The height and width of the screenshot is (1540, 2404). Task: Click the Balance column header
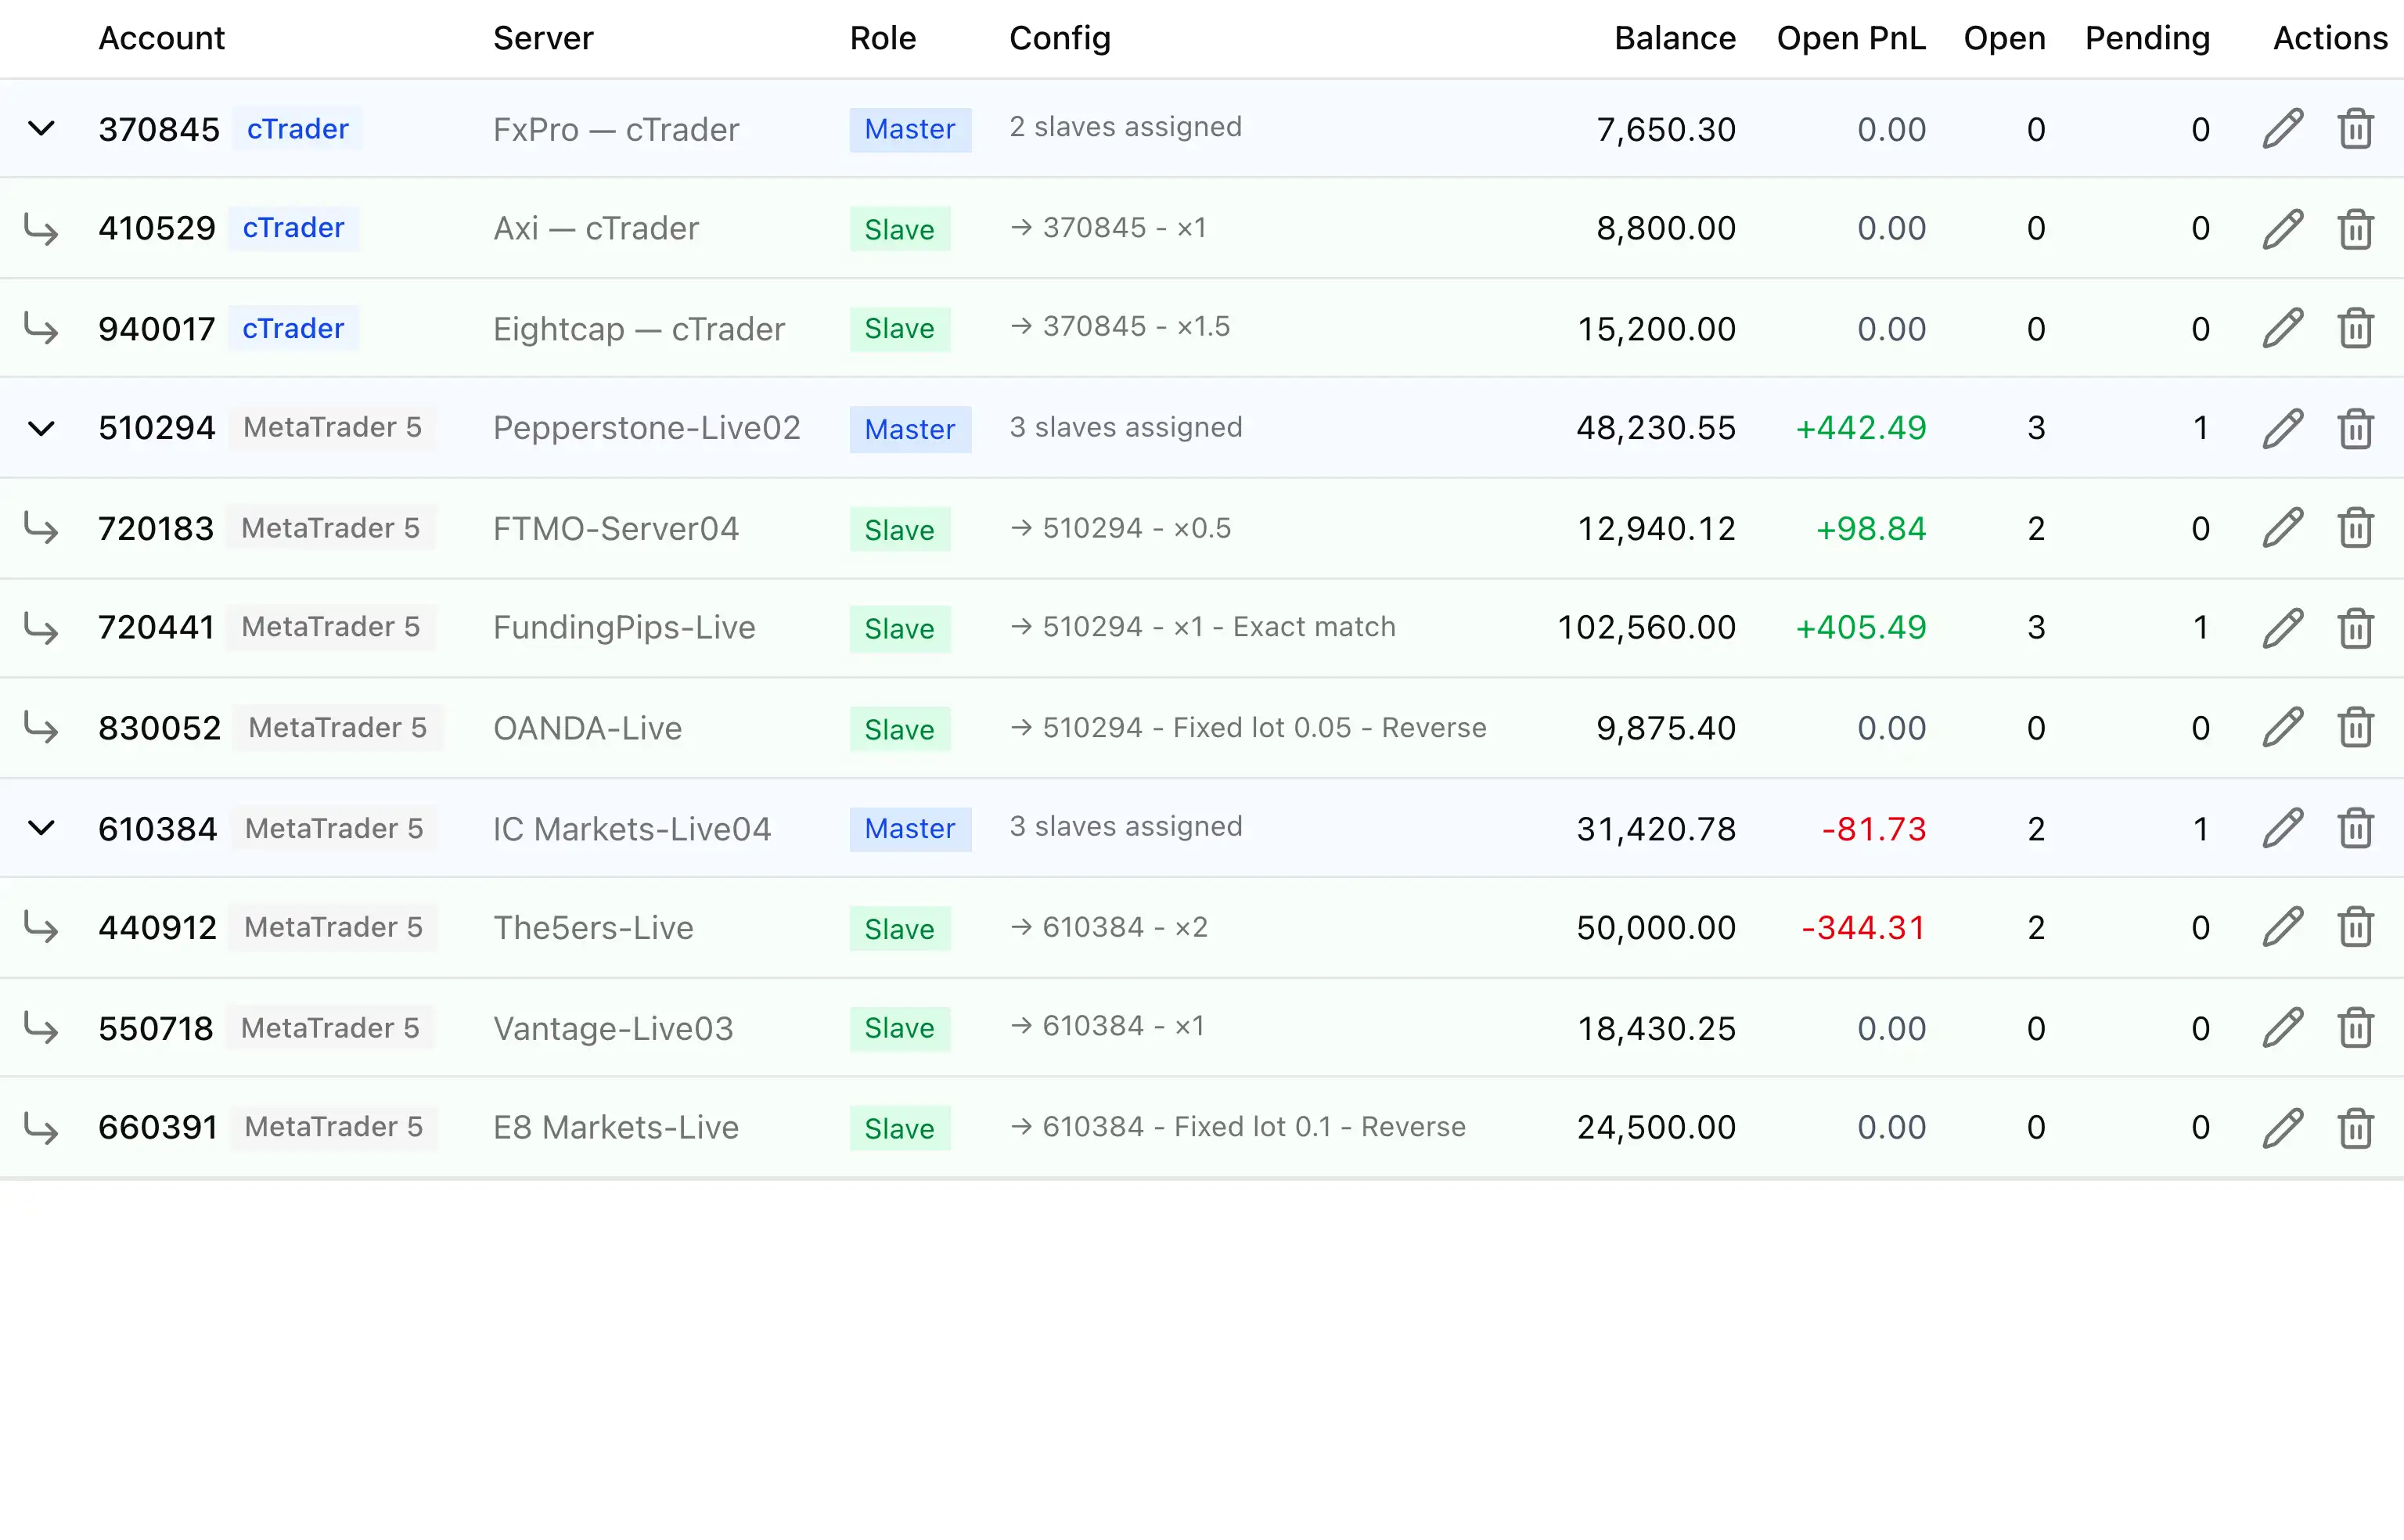(1675, 38)
